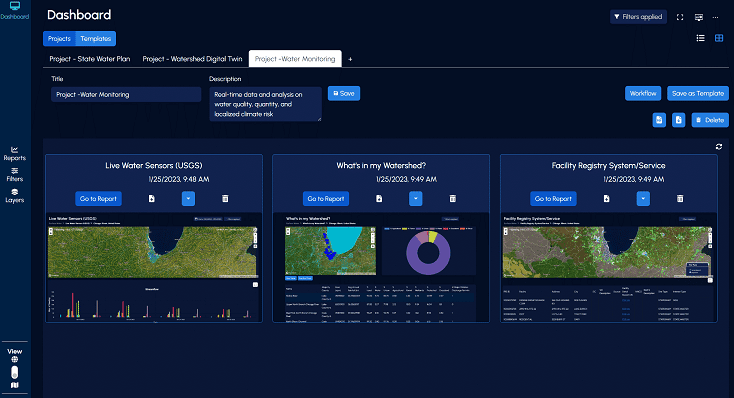Image resolution: width=734 pixels, height=398 pixels.
Task: Open Project - State Water Plan tab
Action: coord(90,59)
